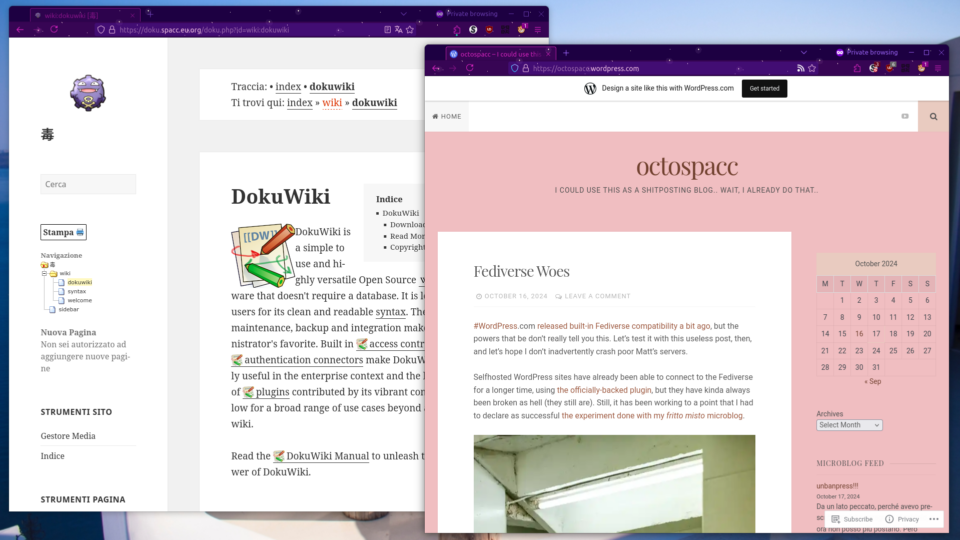Viewport: 960px width, 540px height.
Task: Open the Select Month archives dropdown
Action: (x=849, y=425)
